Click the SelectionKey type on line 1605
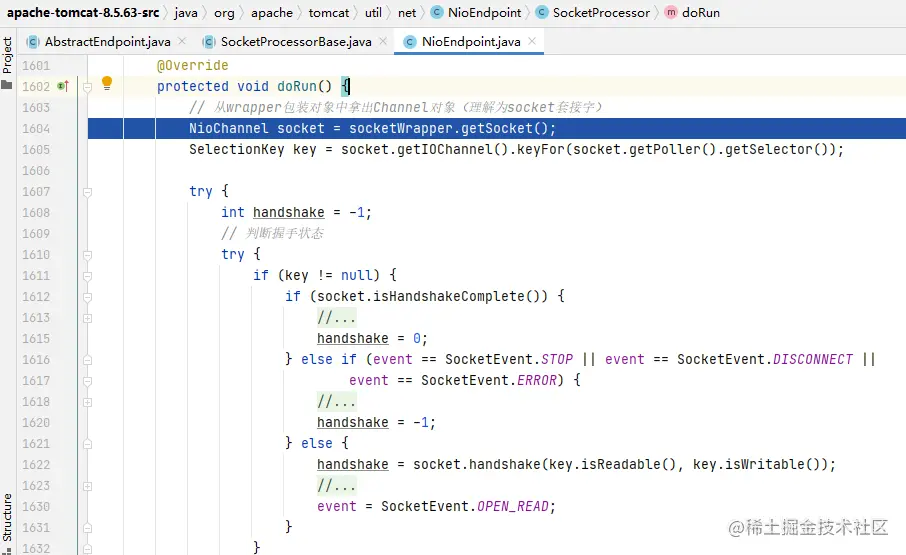The image size is (906, 555). (x=236, y=149)
